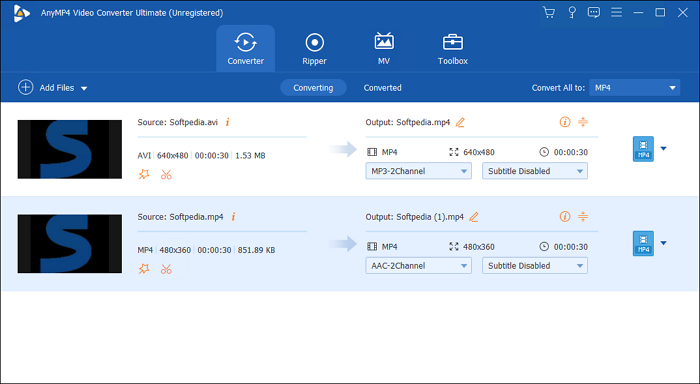Image resolution: width=700 pixels, height=384 pixels.
Task: Click the Output: Softpedia.mp4 name
Action: coord(408,122)
